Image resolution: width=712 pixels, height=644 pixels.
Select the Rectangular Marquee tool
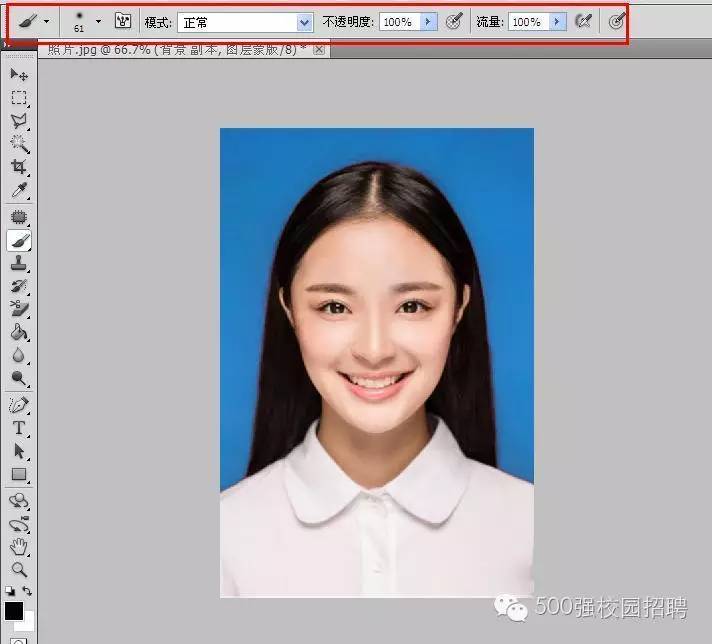pyautogui.click(x=19, y=98)
